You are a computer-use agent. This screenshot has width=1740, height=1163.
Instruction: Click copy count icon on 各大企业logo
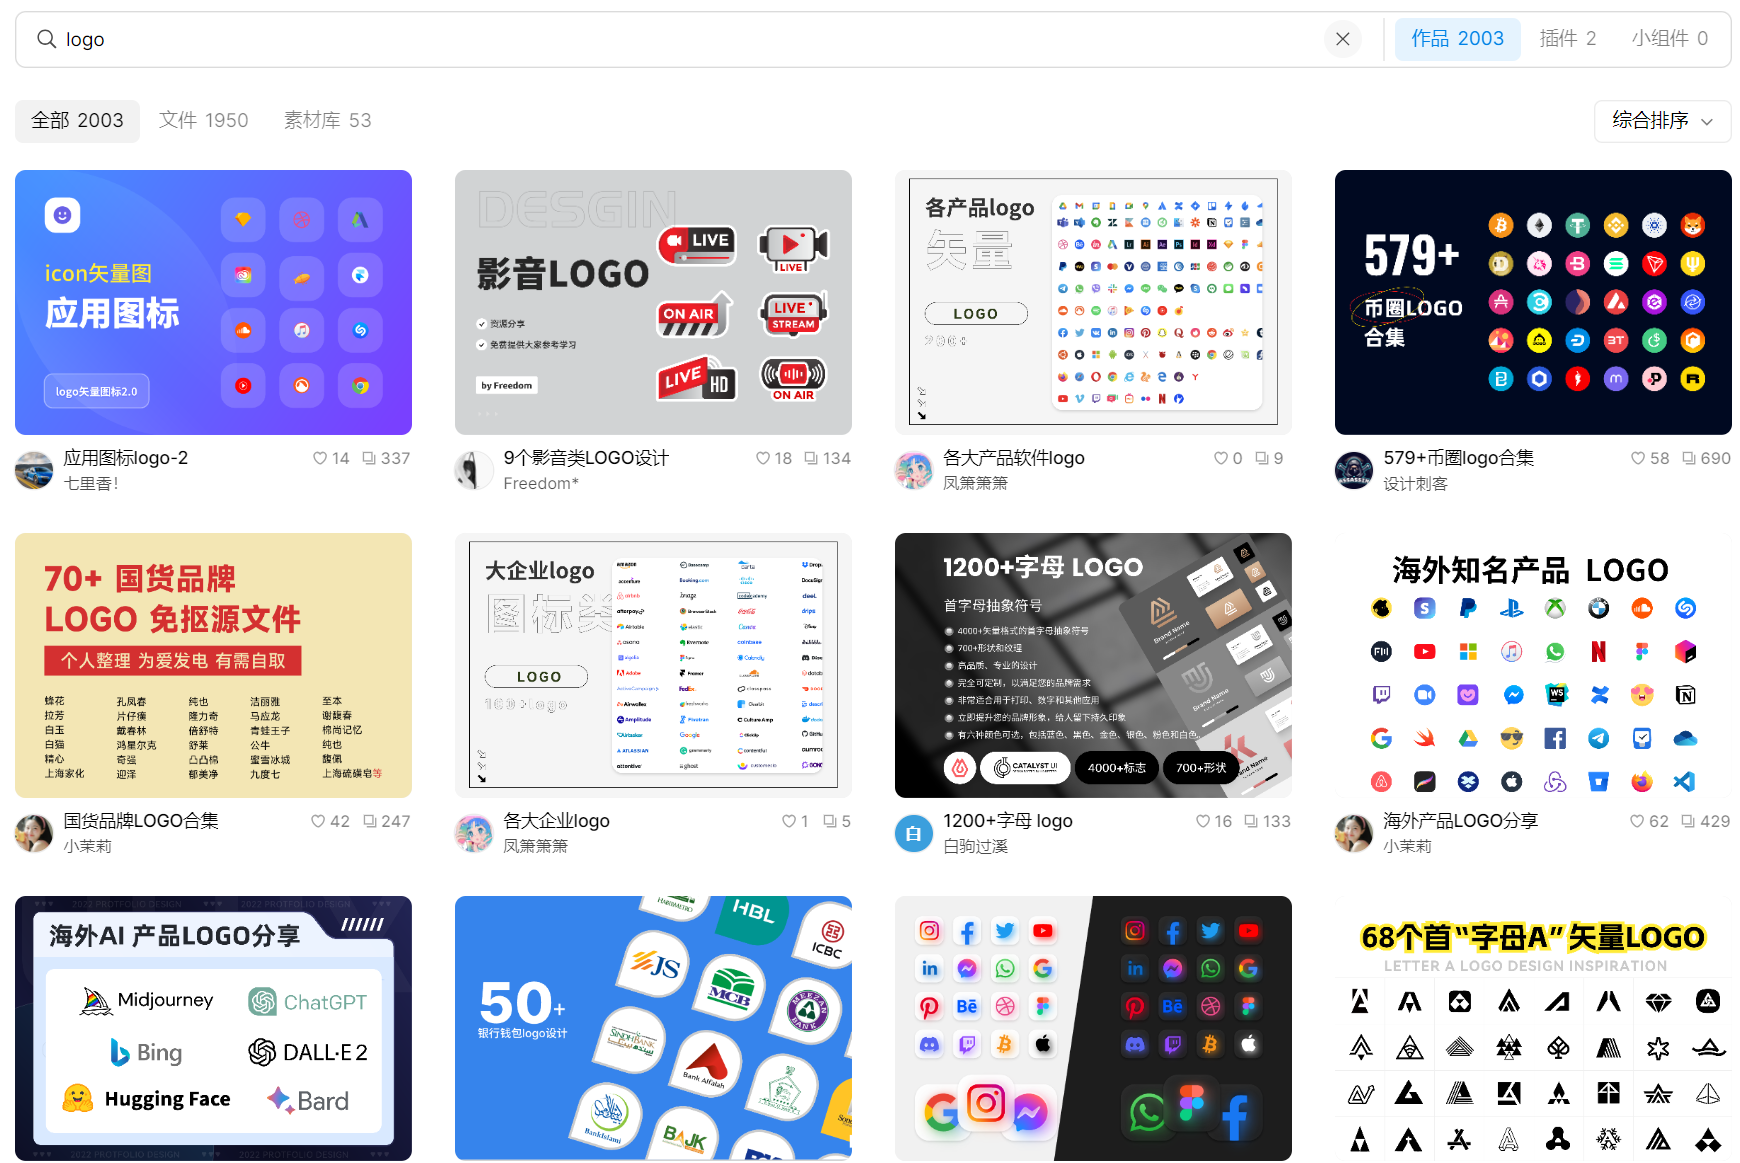pos(830,821)
